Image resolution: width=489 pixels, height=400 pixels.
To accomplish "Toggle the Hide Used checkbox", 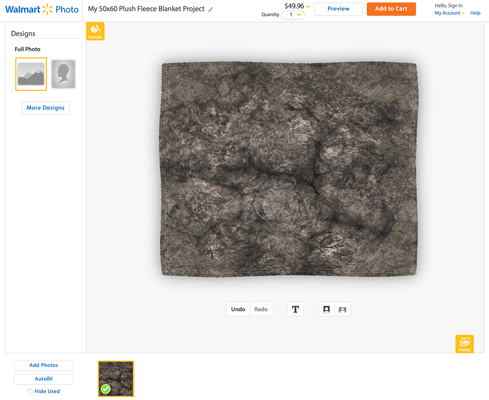I will [x=30, y=391].
